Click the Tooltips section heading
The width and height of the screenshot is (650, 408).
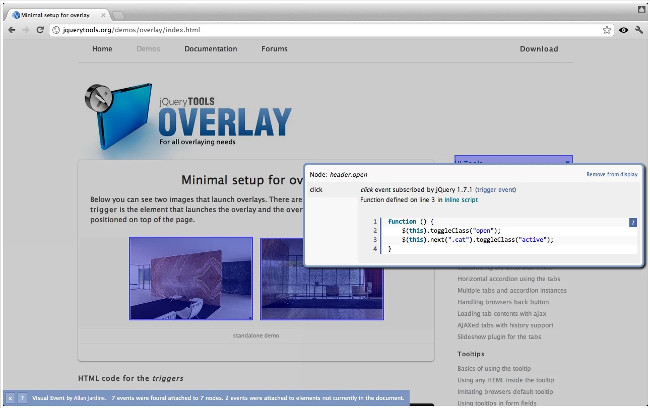tap(471, 354)
